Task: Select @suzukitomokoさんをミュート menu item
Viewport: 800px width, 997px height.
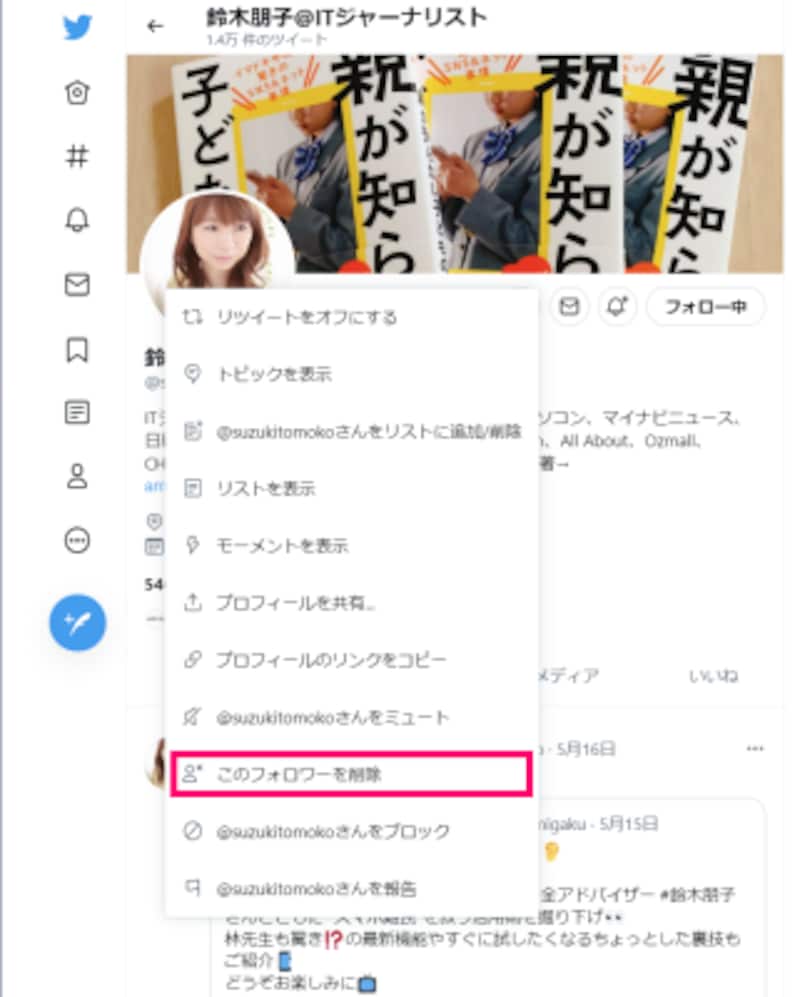Action: [351, 717]
